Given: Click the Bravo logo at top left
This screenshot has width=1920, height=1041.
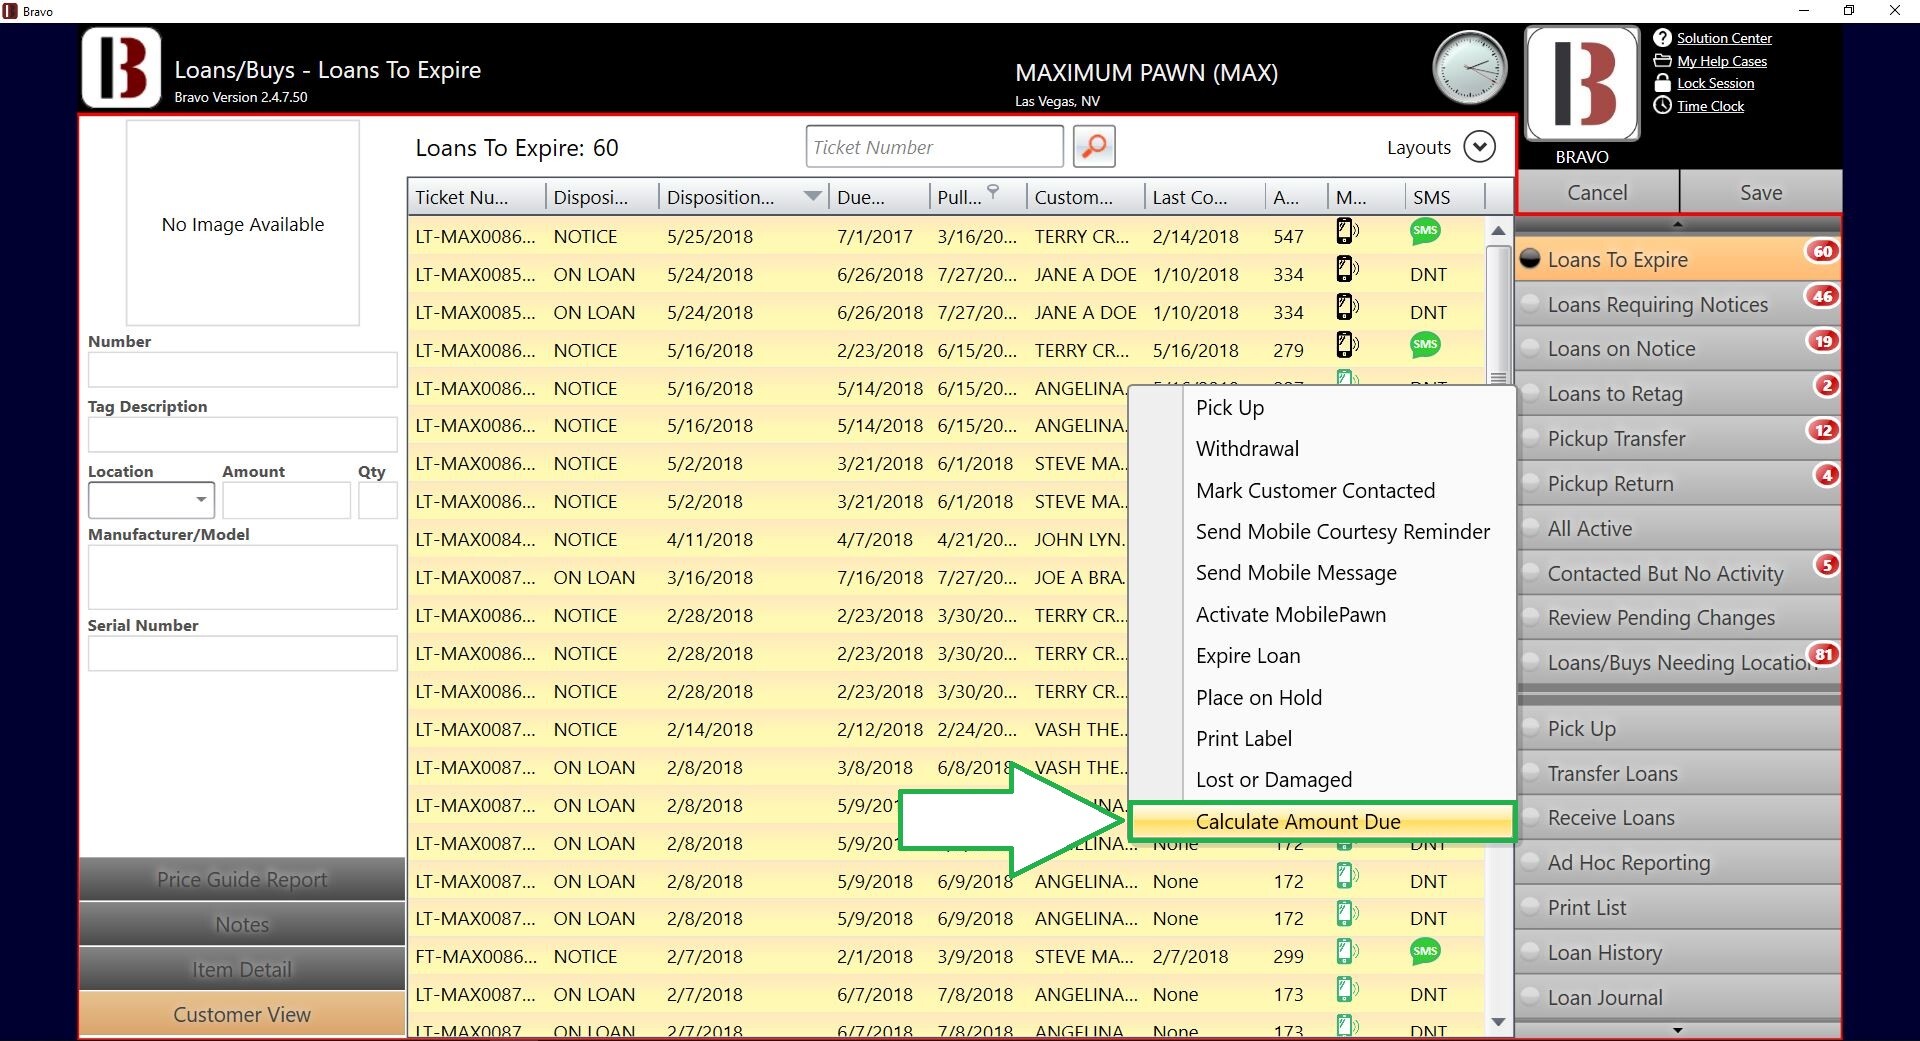Looking at the screenshot, I should [121, 68].
